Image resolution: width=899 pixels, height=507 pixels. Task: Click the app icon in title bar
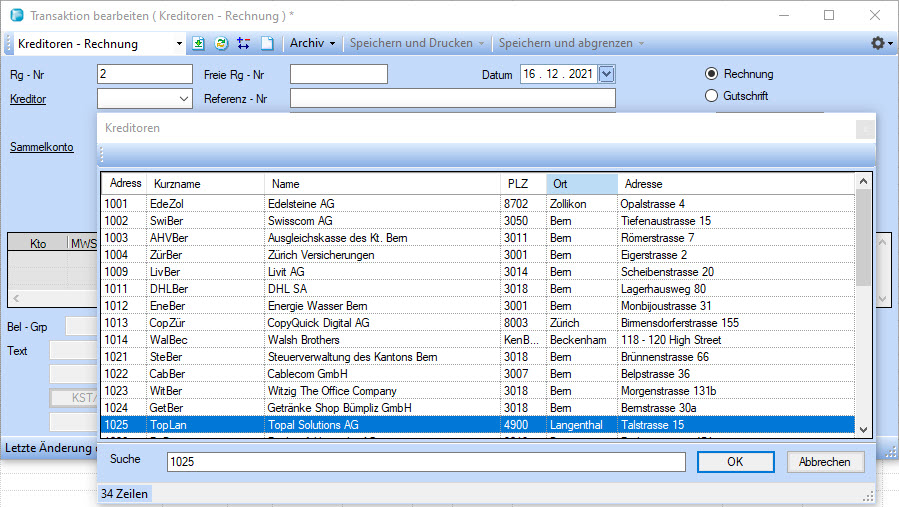coord(15,15)
